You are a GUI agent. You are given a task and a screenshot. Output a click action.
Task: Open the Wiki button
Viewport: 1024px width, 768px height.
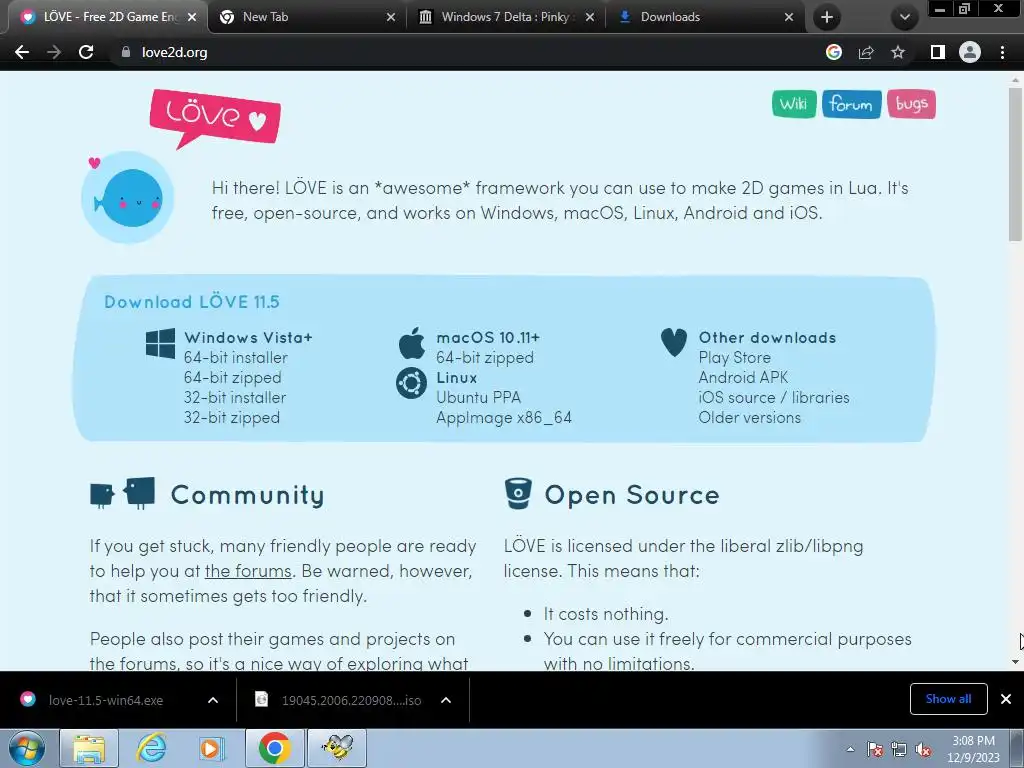[794, 104]
